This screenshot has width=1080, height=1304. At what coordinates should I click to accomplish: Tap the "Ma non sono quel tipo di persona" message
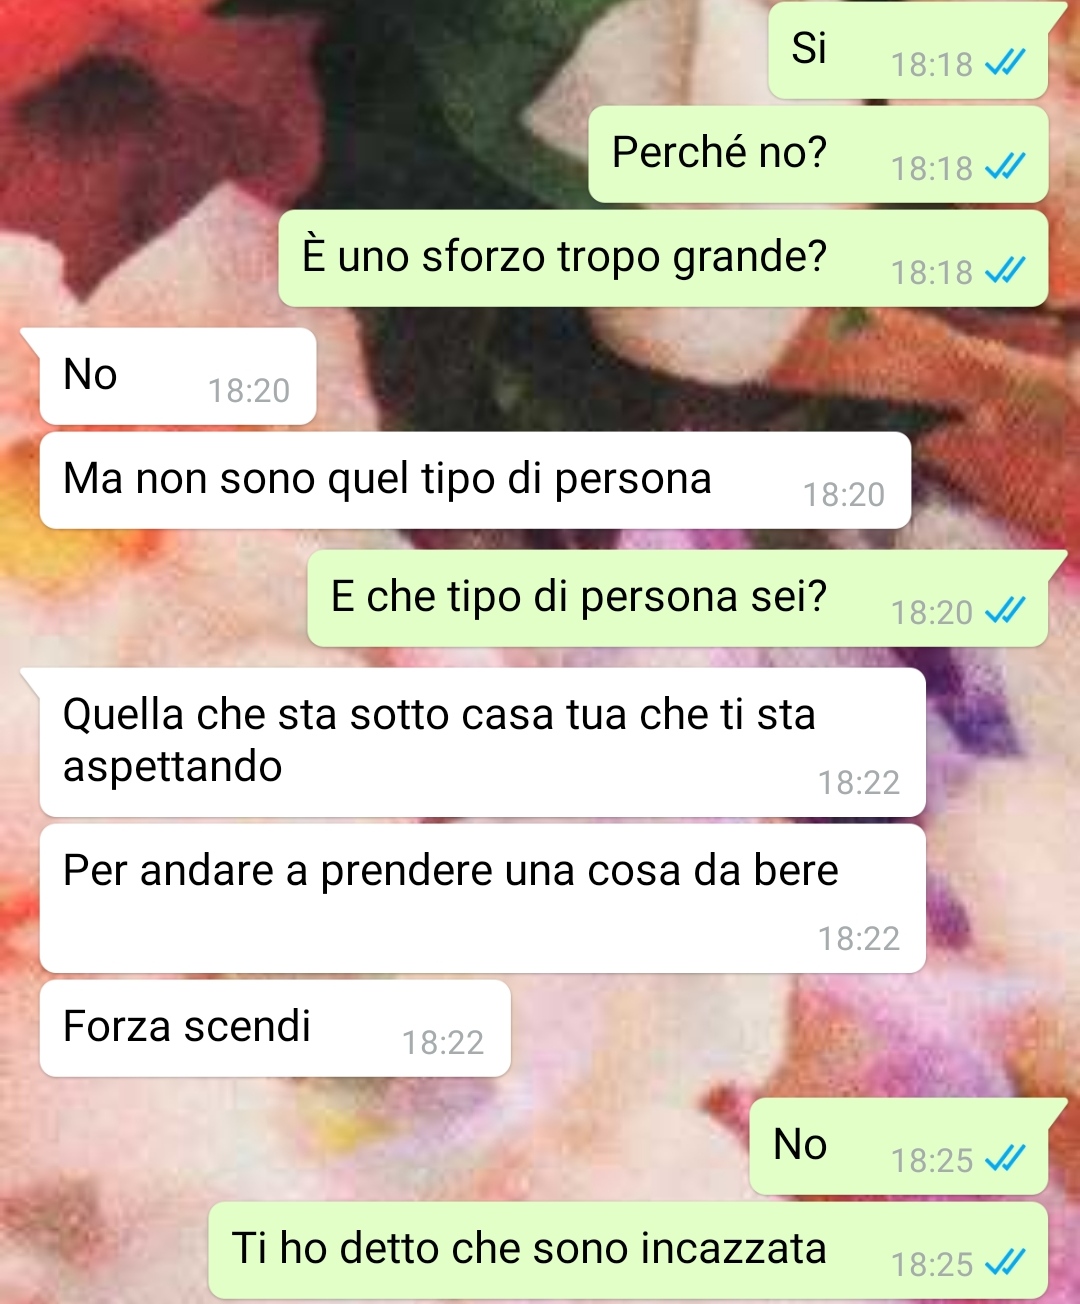[475, 481]
